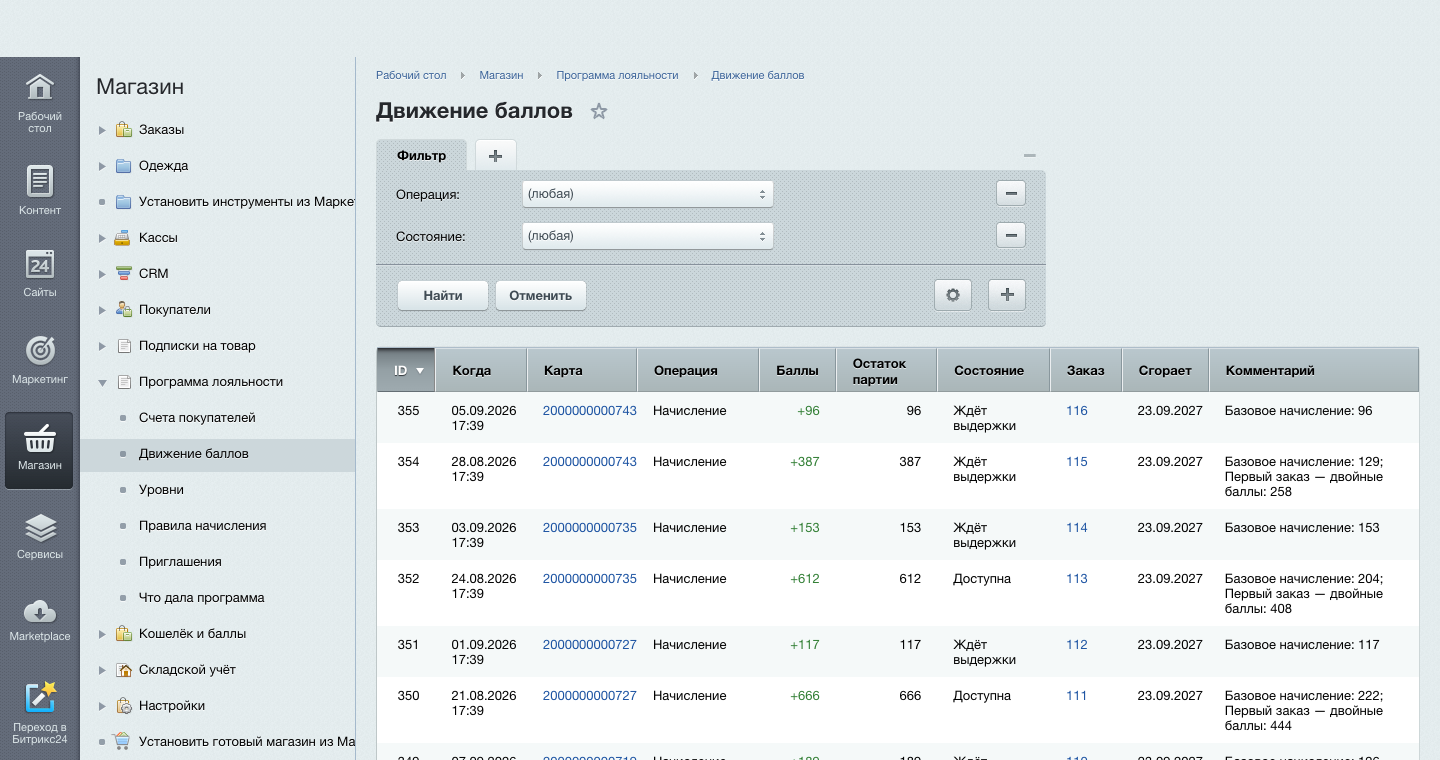
Task: Expand the Одежда tree node
Action: pyautogui.click(x=102, y=166)
